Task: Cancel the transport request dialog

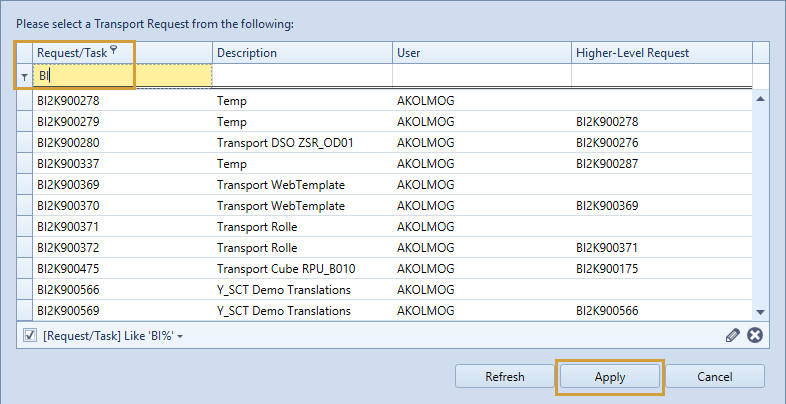Action: [x=715, y=377]
